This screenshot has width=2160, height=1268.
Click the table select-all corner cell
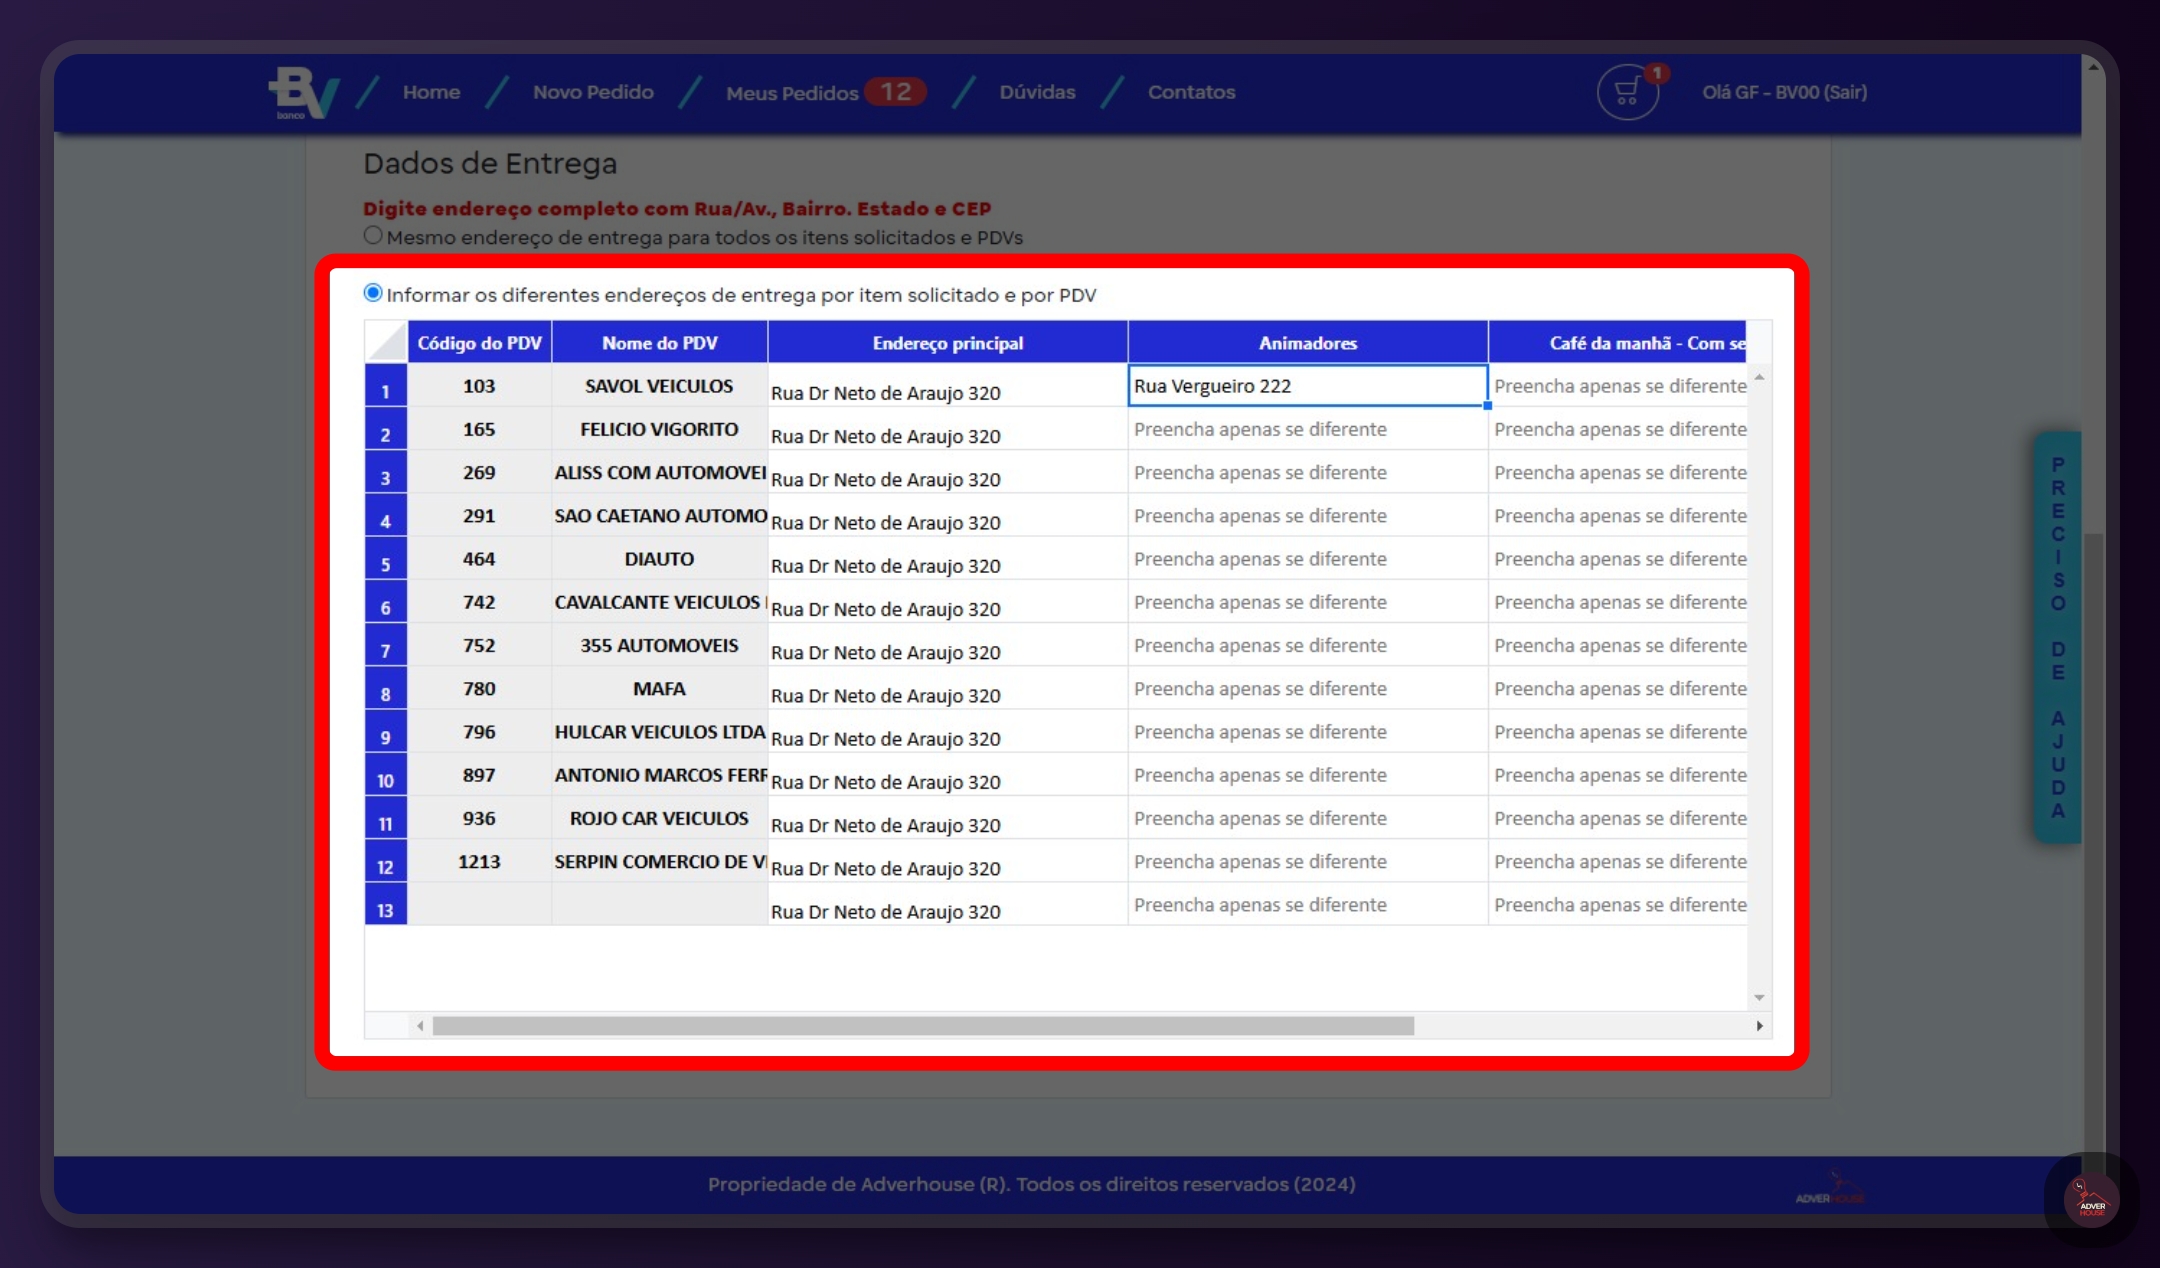386,342
